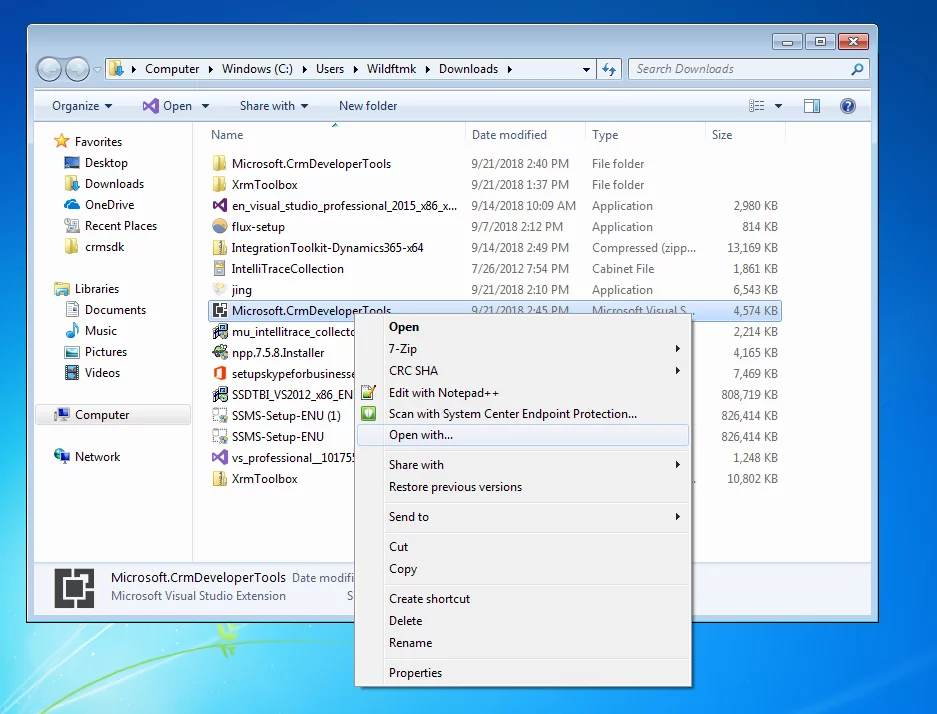Open recent pages dropdown beside Forward button
The image size is (937, 714).
pos(97,70)
